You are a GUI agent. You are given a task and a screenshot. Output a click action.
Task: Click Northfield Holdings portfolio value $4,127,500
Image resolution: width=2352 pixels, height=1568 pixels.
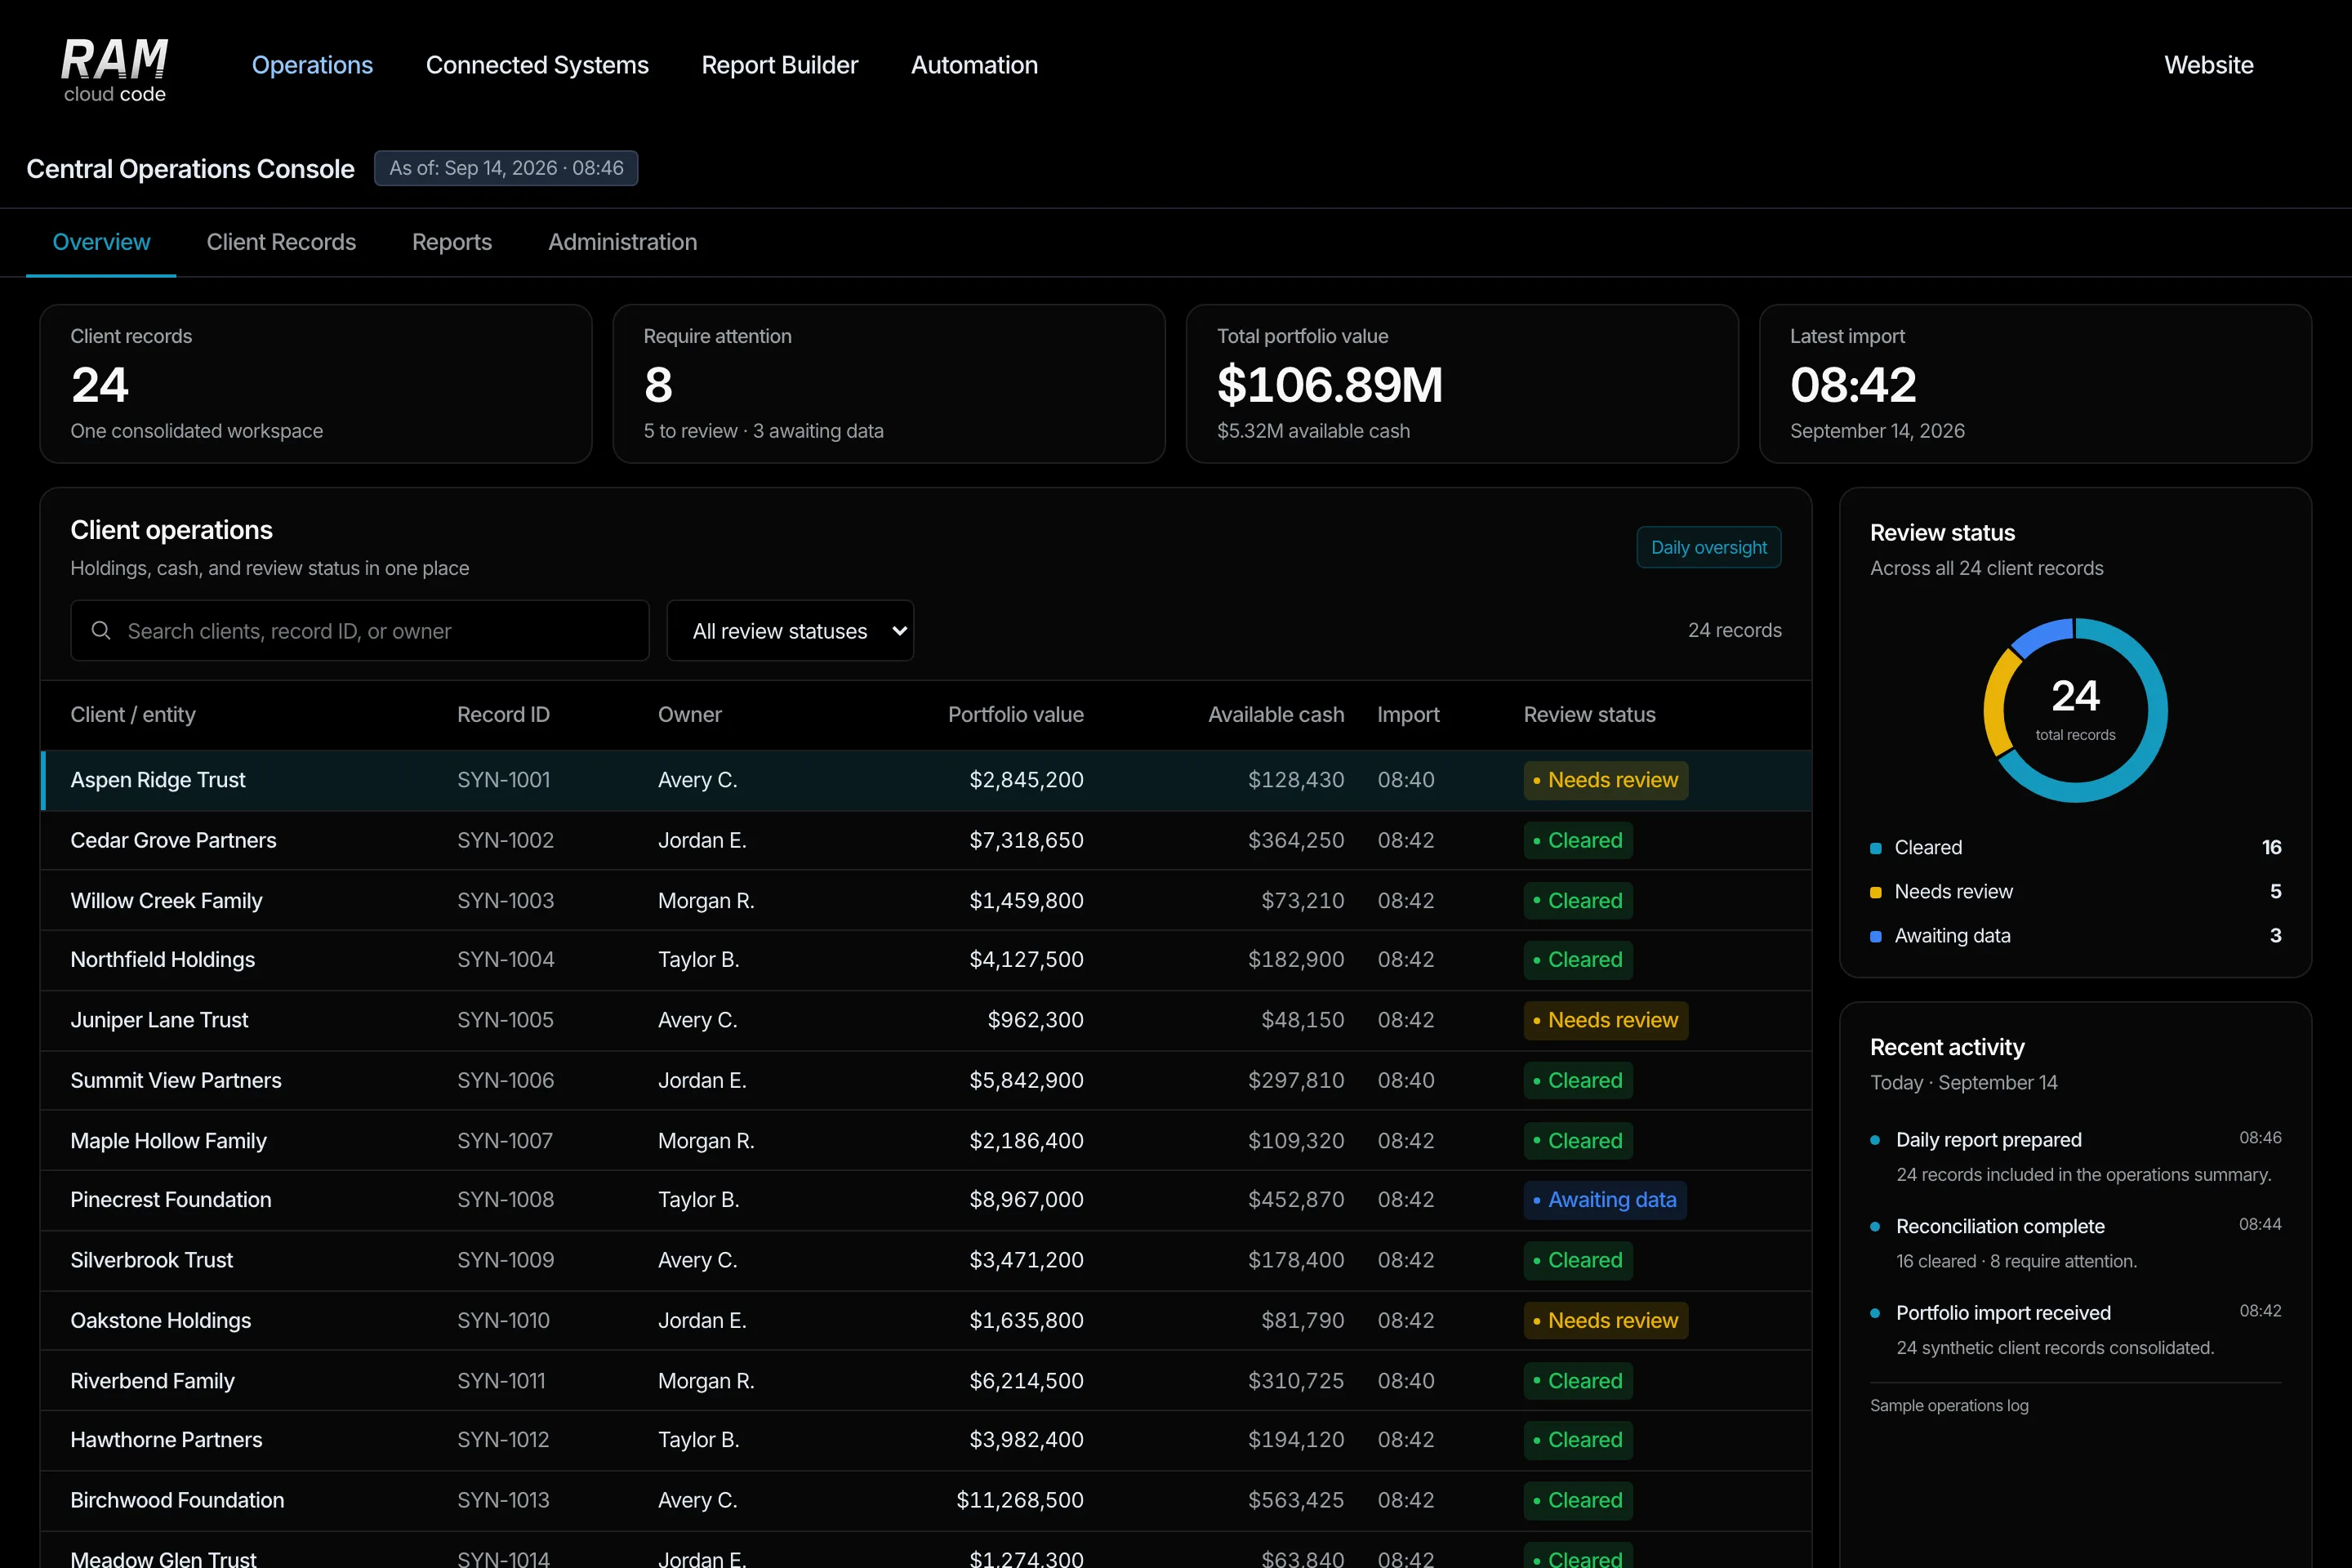pyautogui.click(x=1026, y=959)
